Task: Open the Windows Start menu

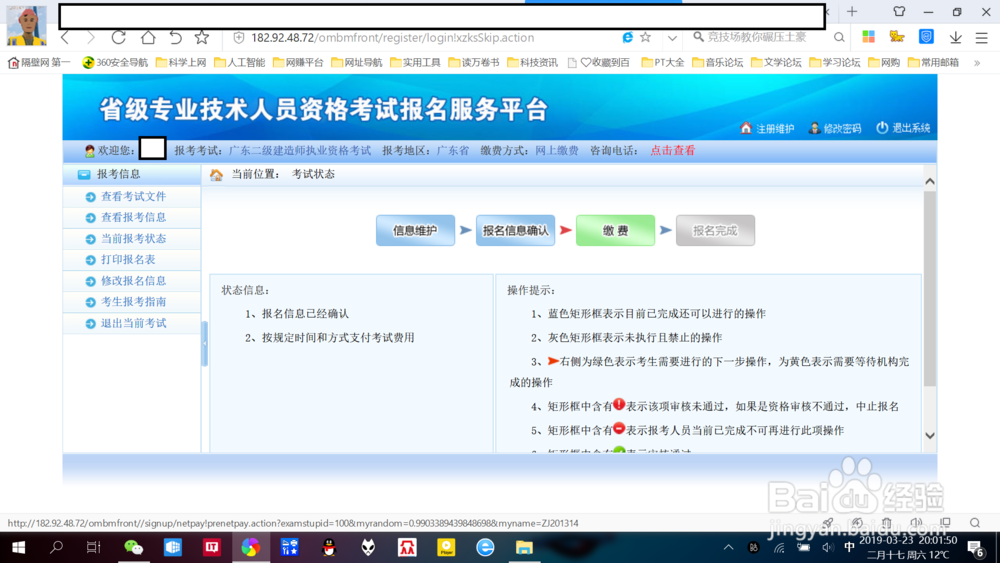Action: 18,547
